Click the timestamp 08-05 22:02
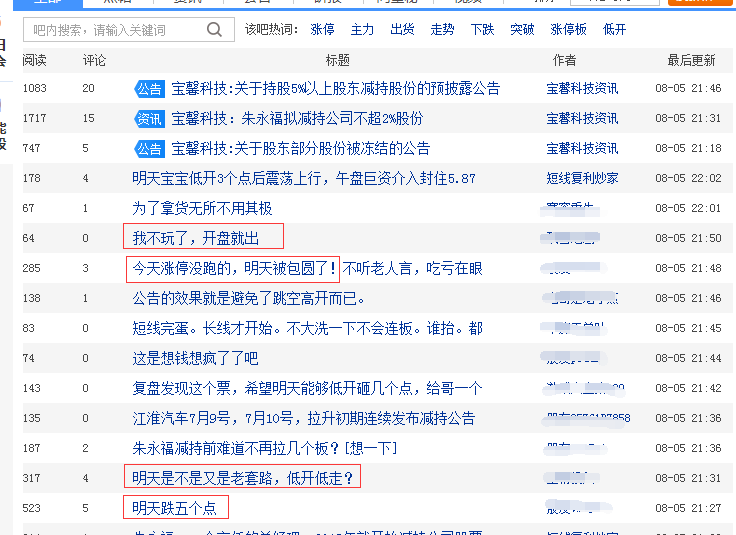The width and height of the screenshot is (736, 535). [x=688, y=178]
